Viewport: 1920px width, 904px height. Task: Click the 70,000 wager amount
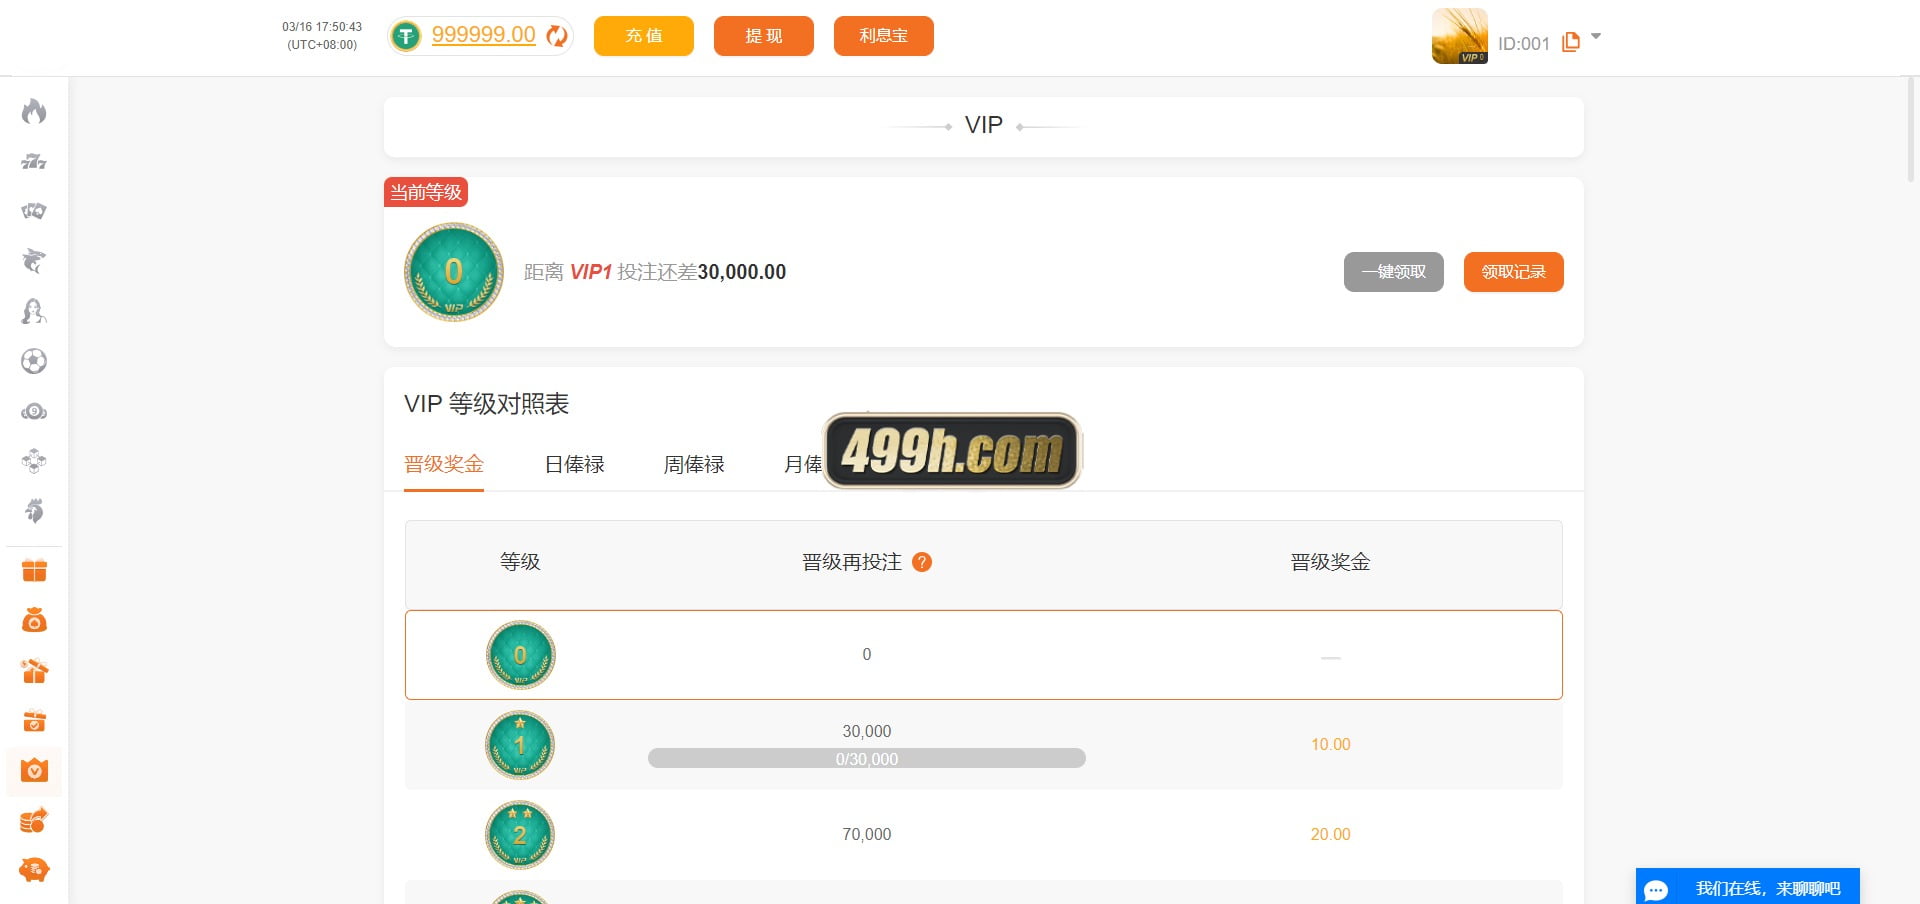[x=867, y=834]
